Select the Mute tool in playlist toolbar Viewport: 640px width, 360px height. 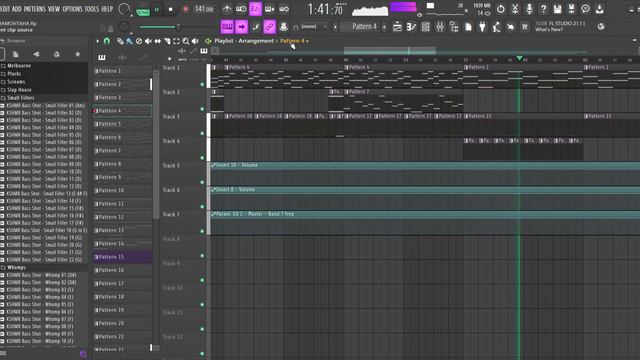click(148, 41)
